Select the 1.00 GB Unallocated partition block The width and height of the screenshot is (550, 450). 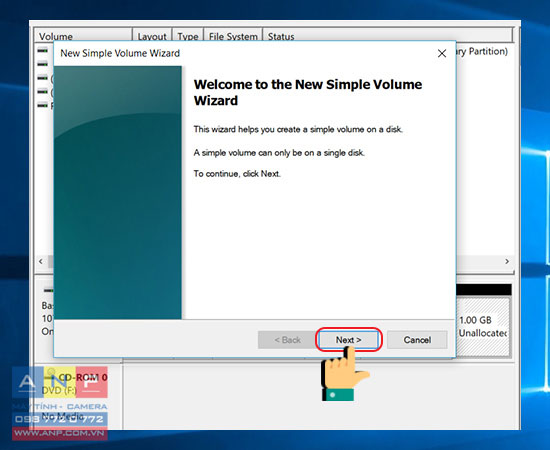coord(483,327)
